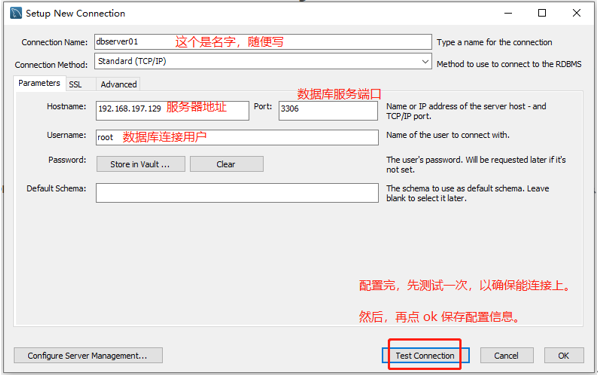
Task: Cancel the new connection setup
Action: click(x=506, y=355)
